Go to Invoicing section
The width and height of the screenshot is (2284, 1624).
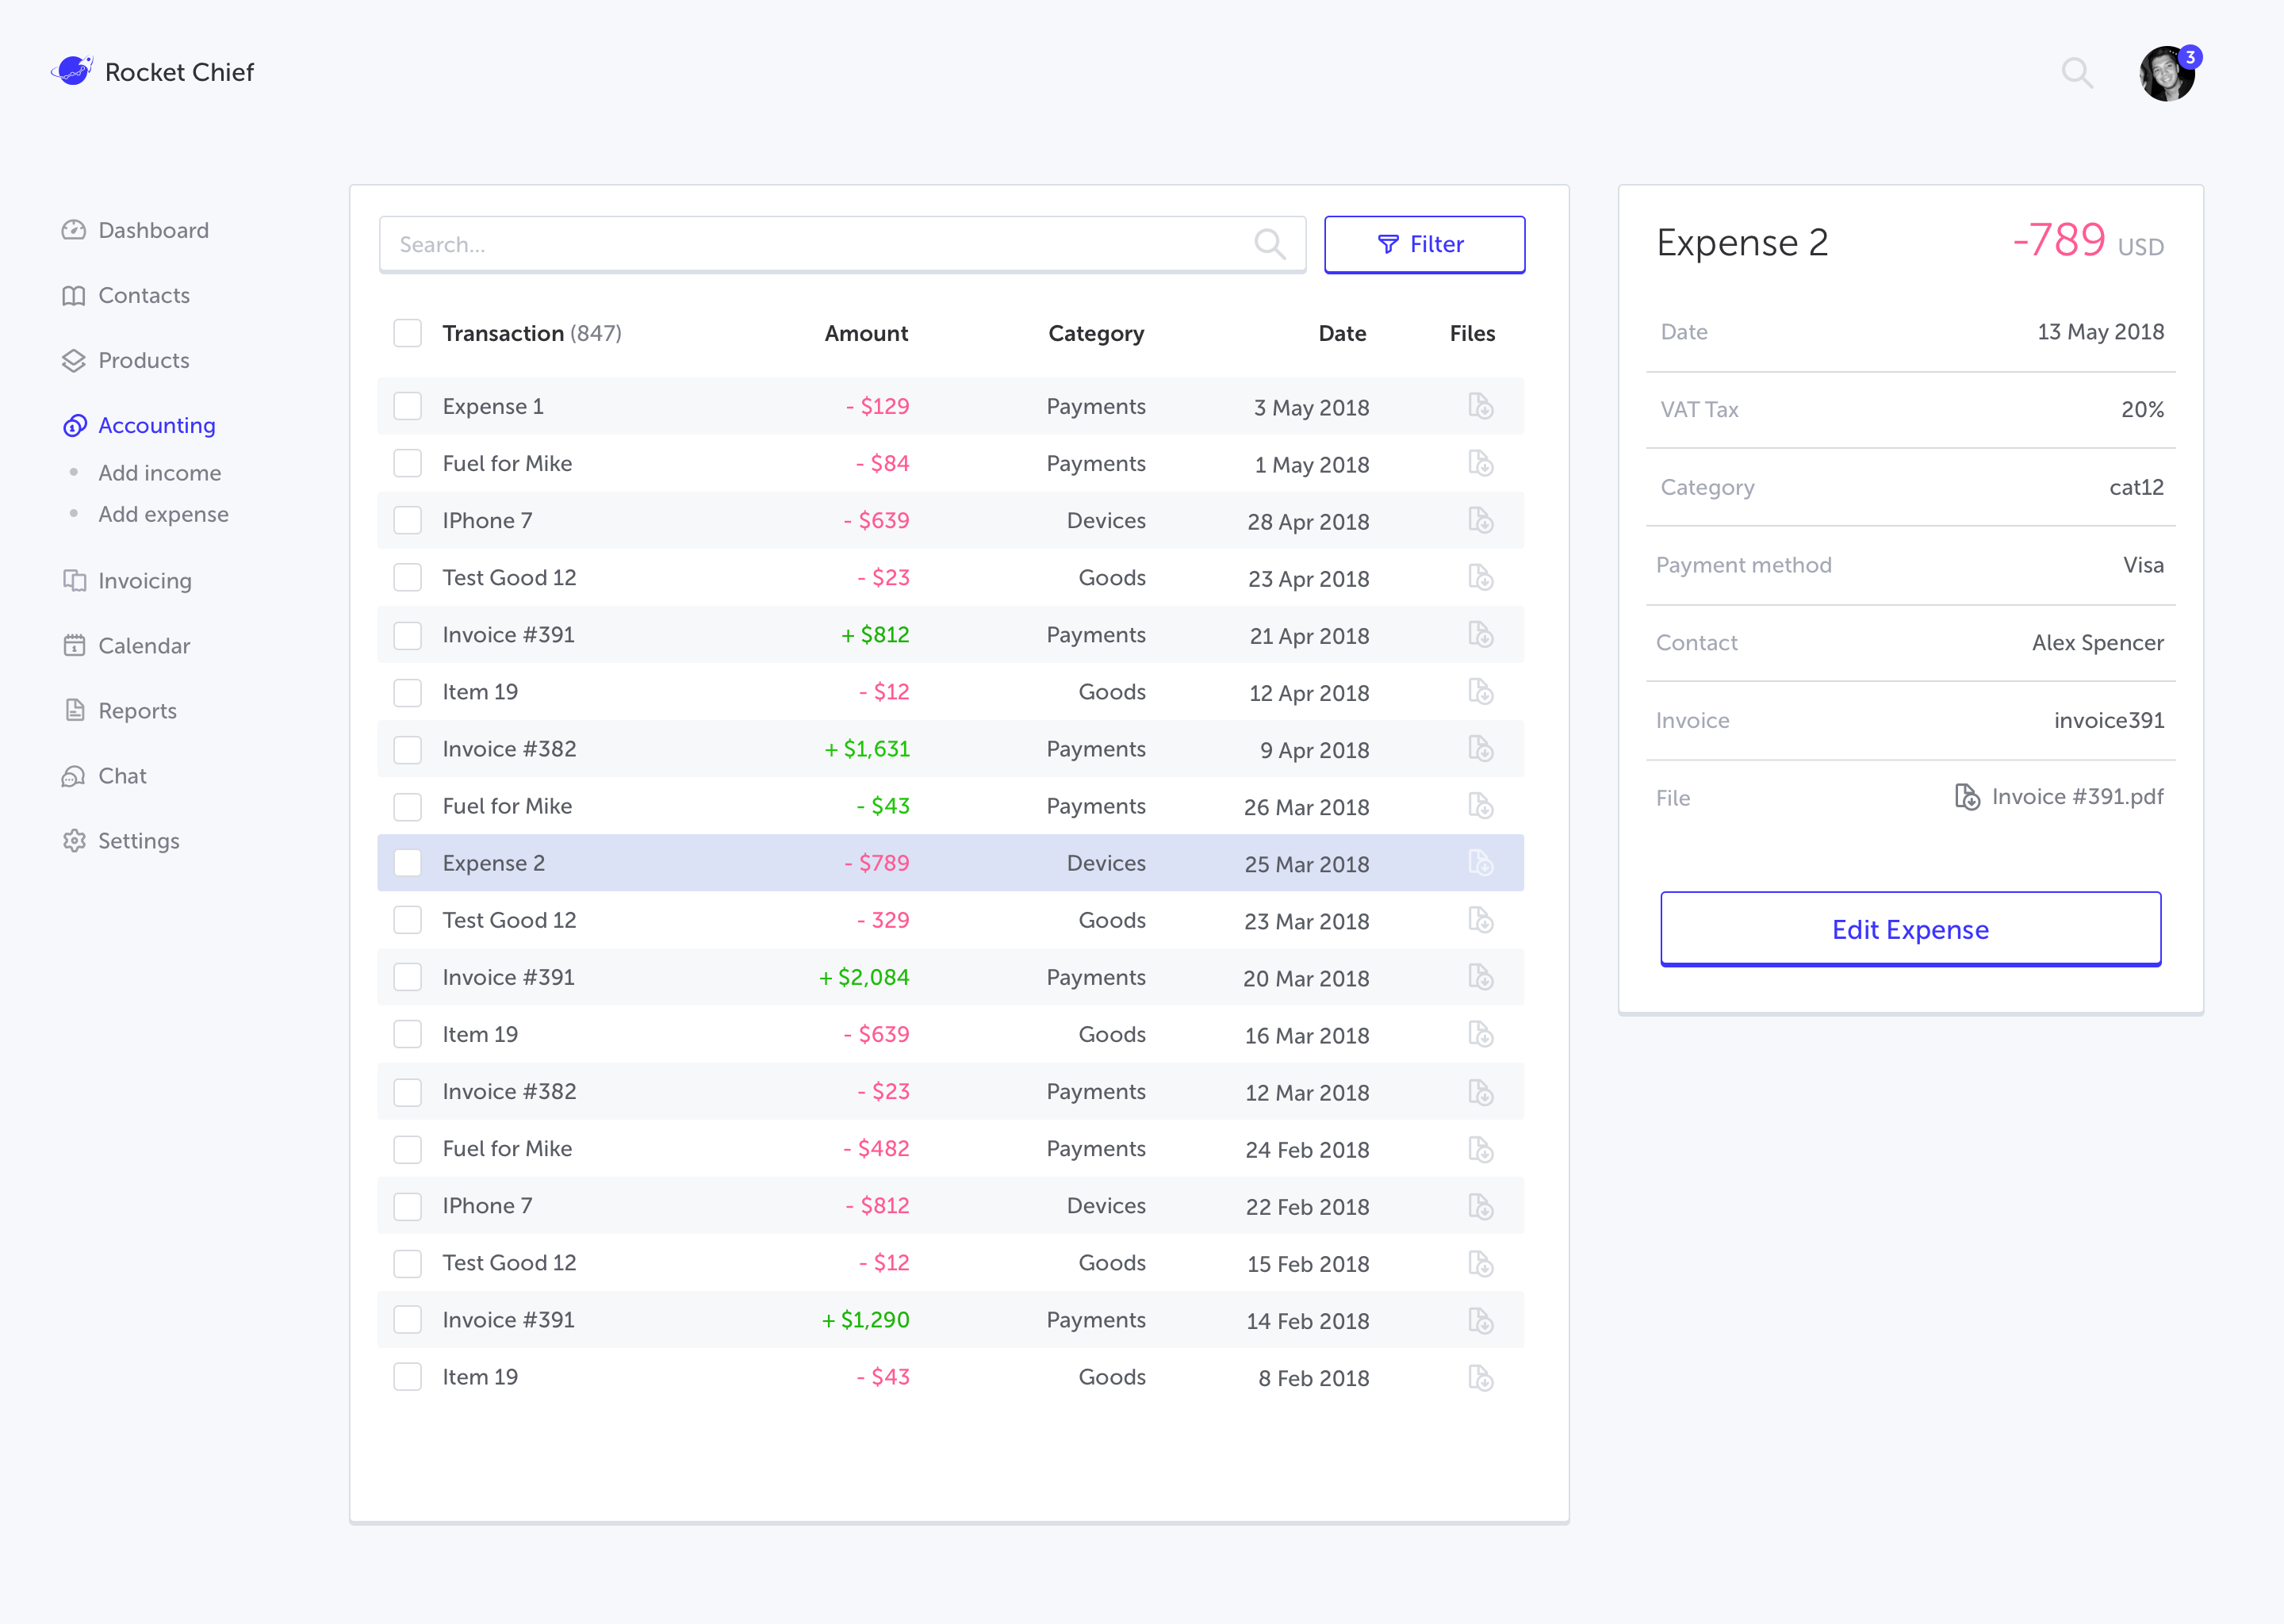[144, 581]
